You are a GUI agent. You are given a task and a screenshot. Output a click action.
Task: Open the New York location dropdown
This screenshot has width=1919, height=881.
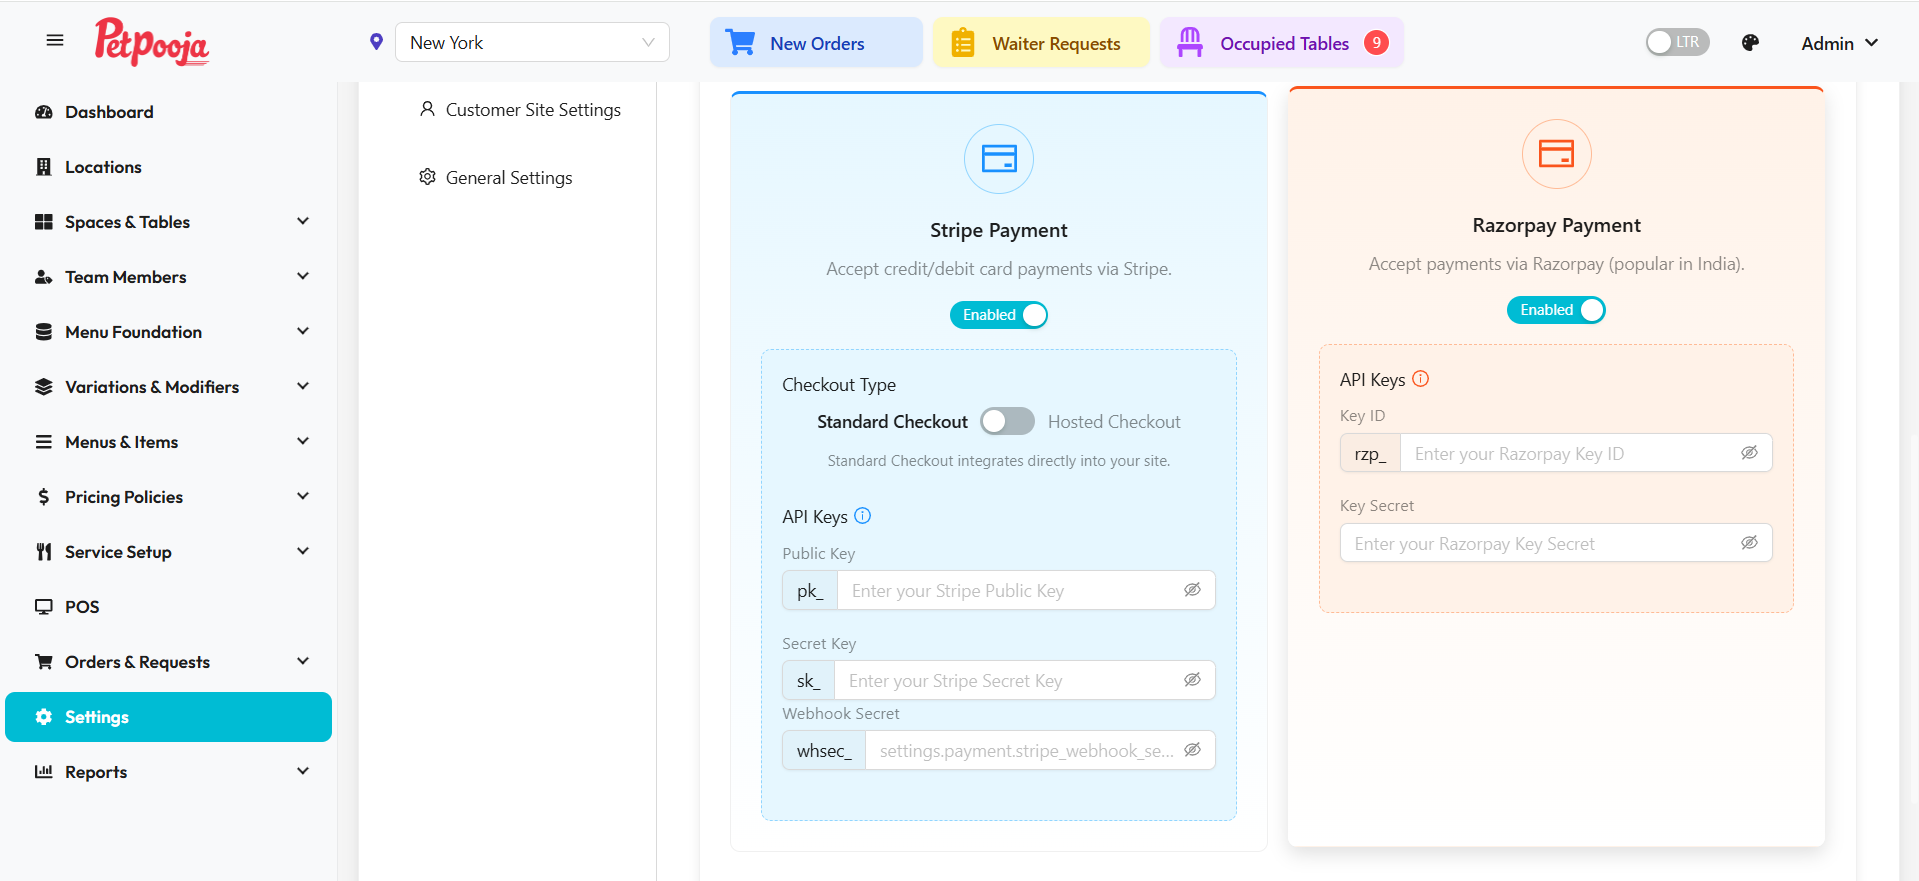pos(532,42)
